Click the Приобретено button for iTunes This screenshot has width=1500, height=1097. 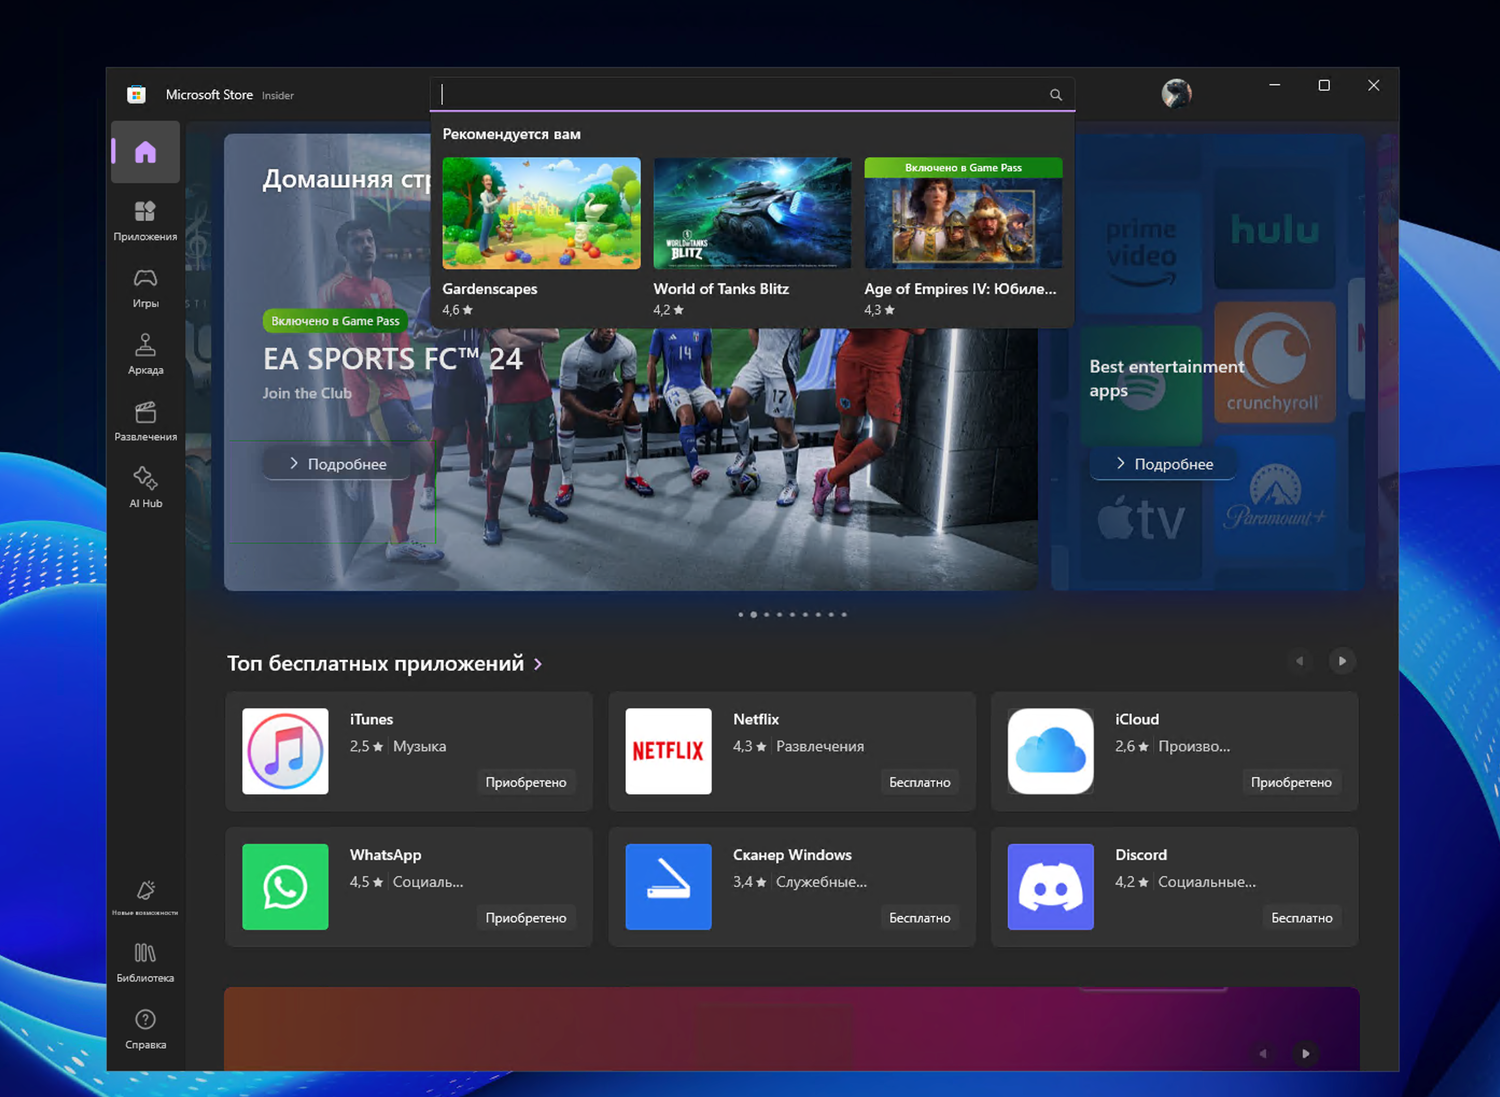[526, 782]
